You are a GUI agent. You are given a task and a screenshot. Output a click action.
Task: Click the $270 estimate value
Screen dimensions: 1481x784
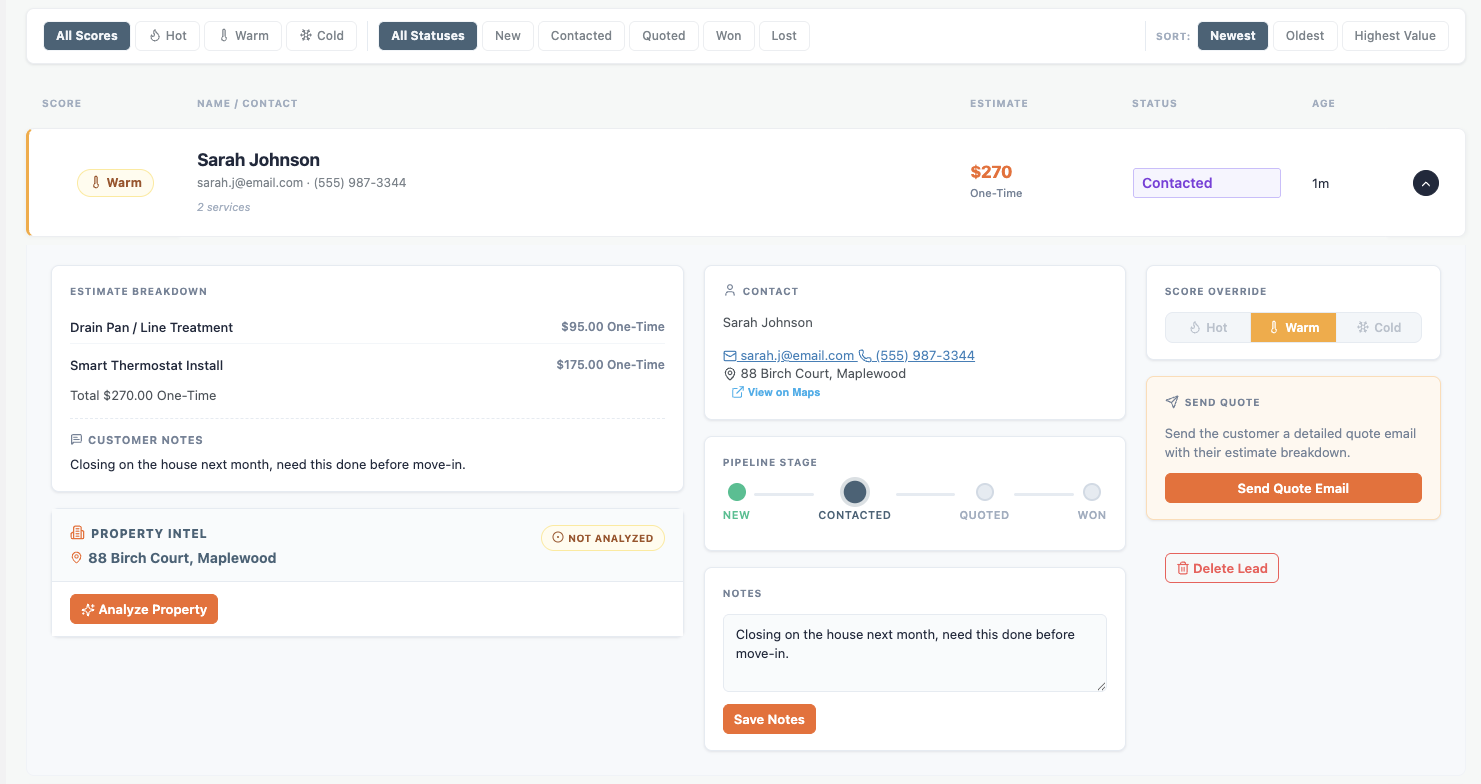[991, 172]
